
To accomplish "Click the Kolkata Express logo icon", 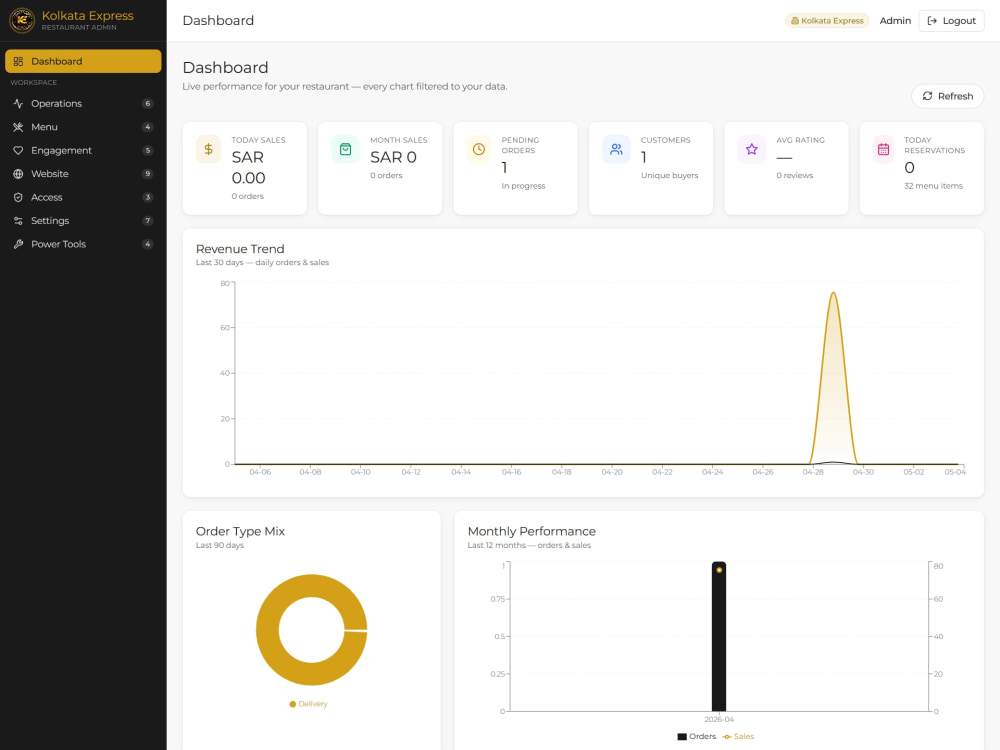I will (22, 20).
